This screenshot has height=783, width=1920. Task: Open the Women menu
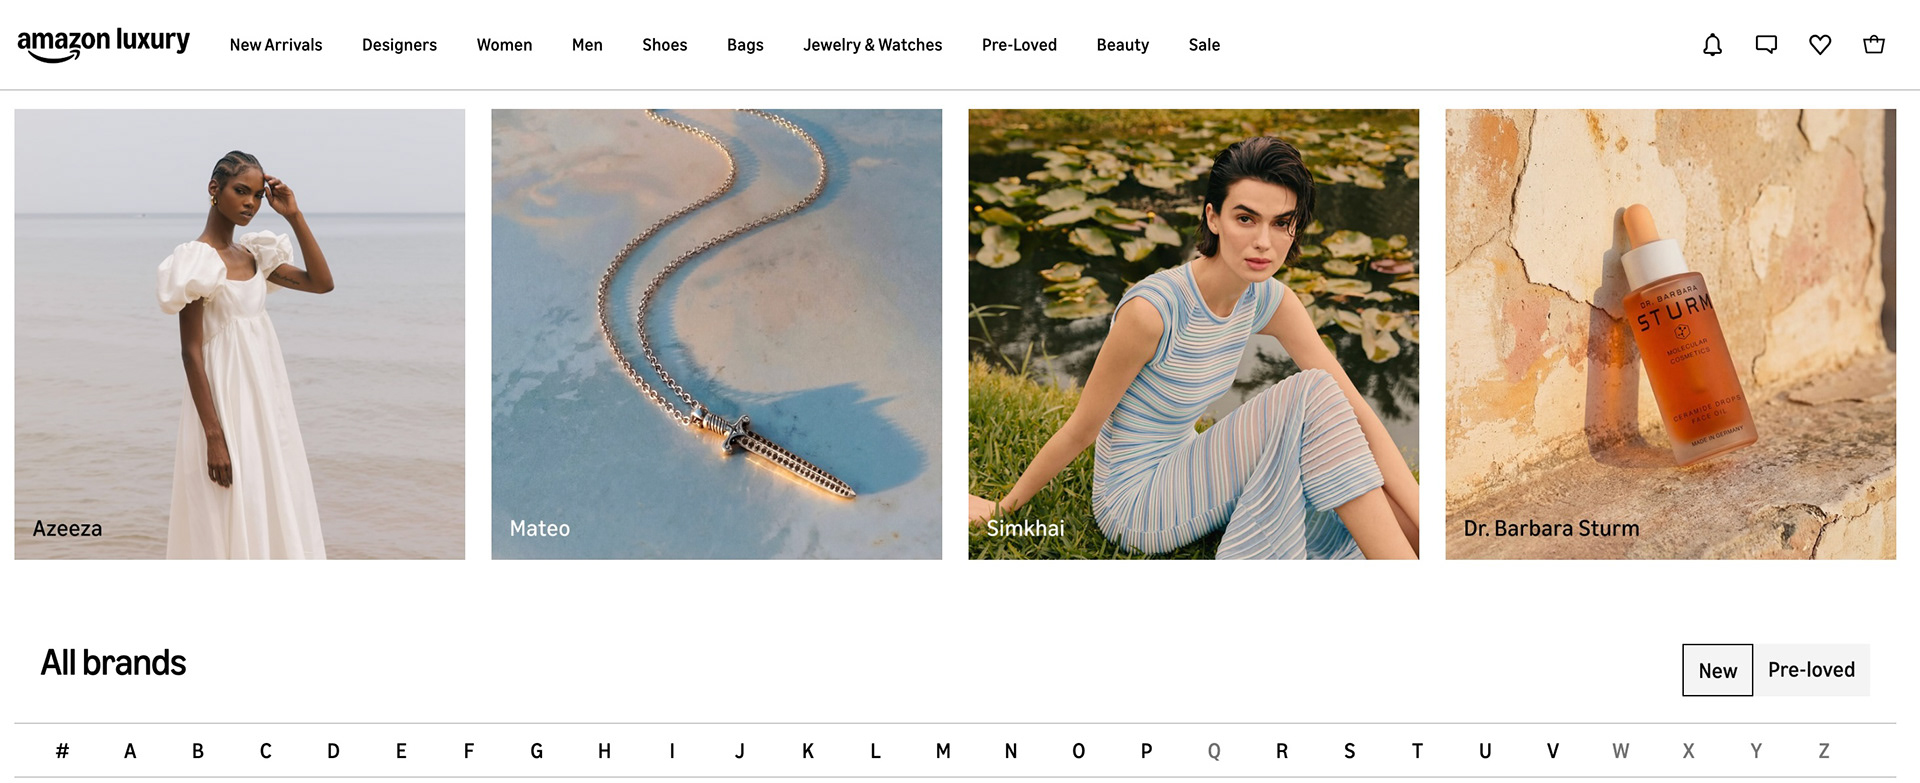tap(504, 45)
